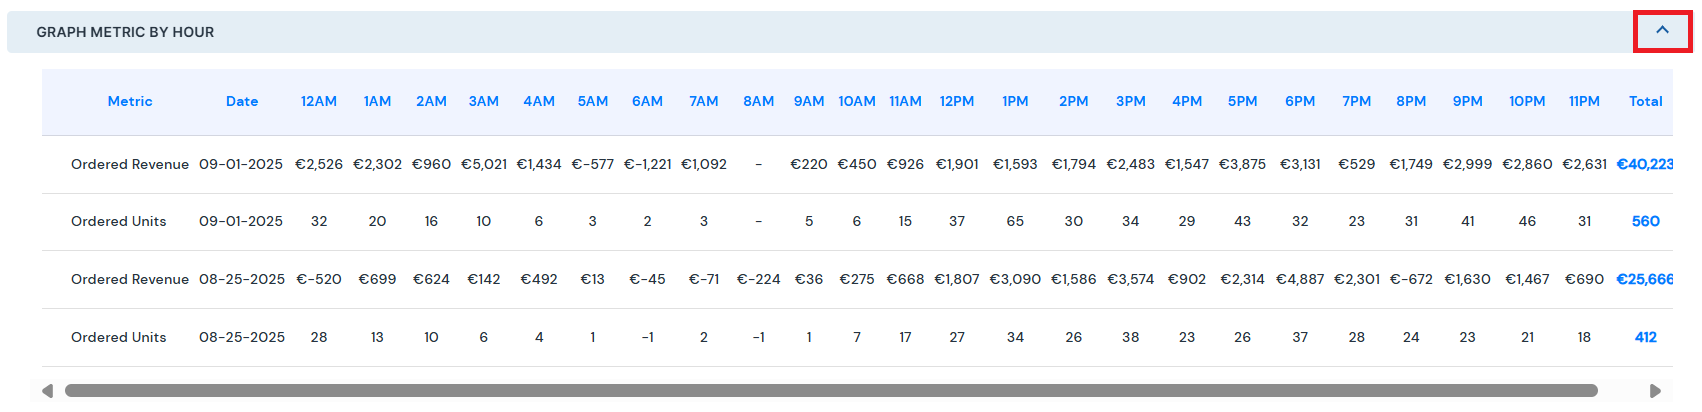Select the first 09-01-2025 Ordered Revenue row label
The height and width of the screenshot is (412, 1702).
click(x=130, y=164)
